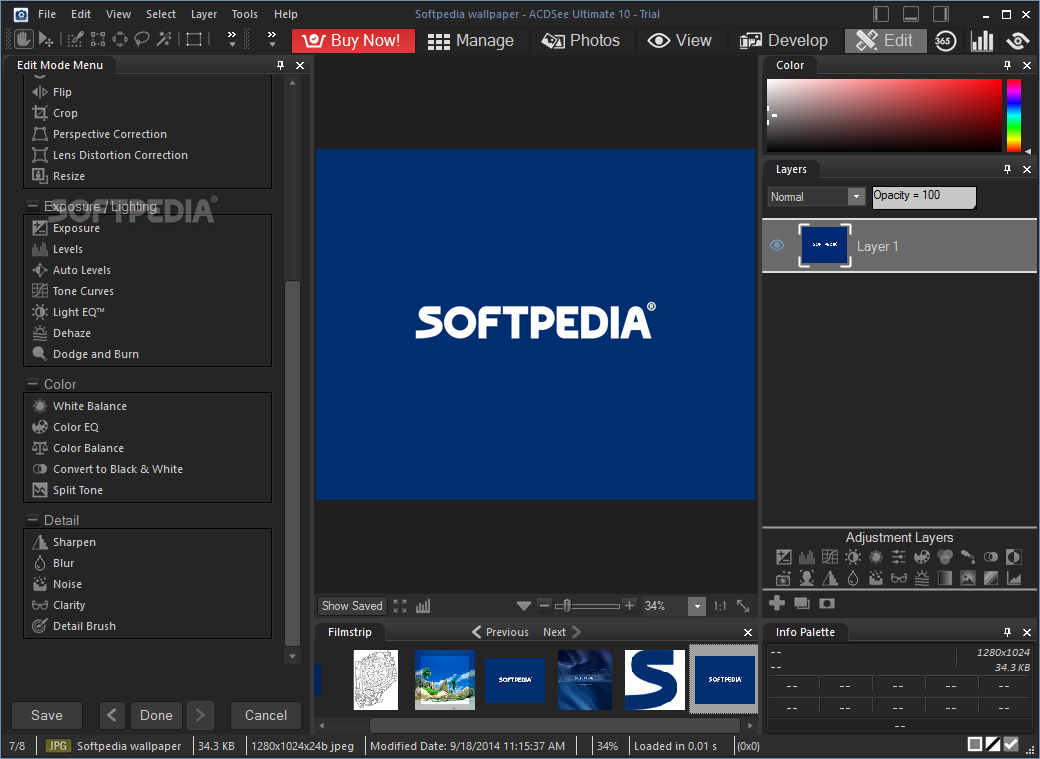
Task: Open the triangle menu left of zoom slider
Action: 523,606
